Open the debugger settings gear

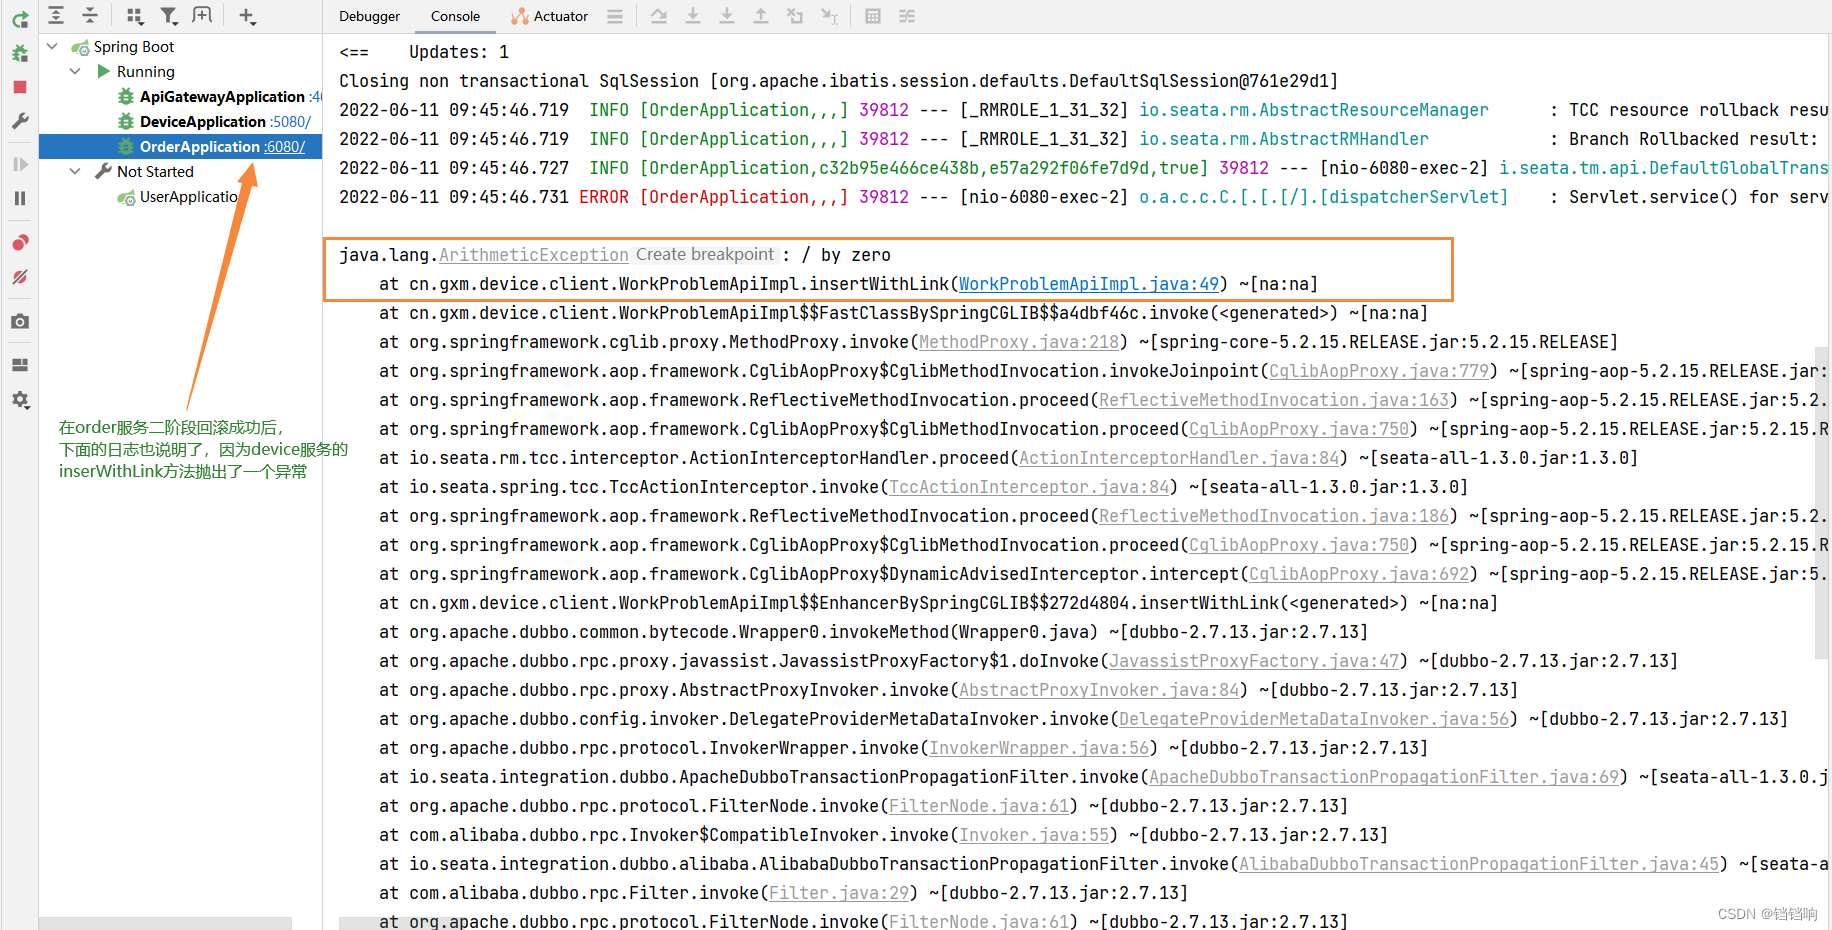(x=20, y=400)
